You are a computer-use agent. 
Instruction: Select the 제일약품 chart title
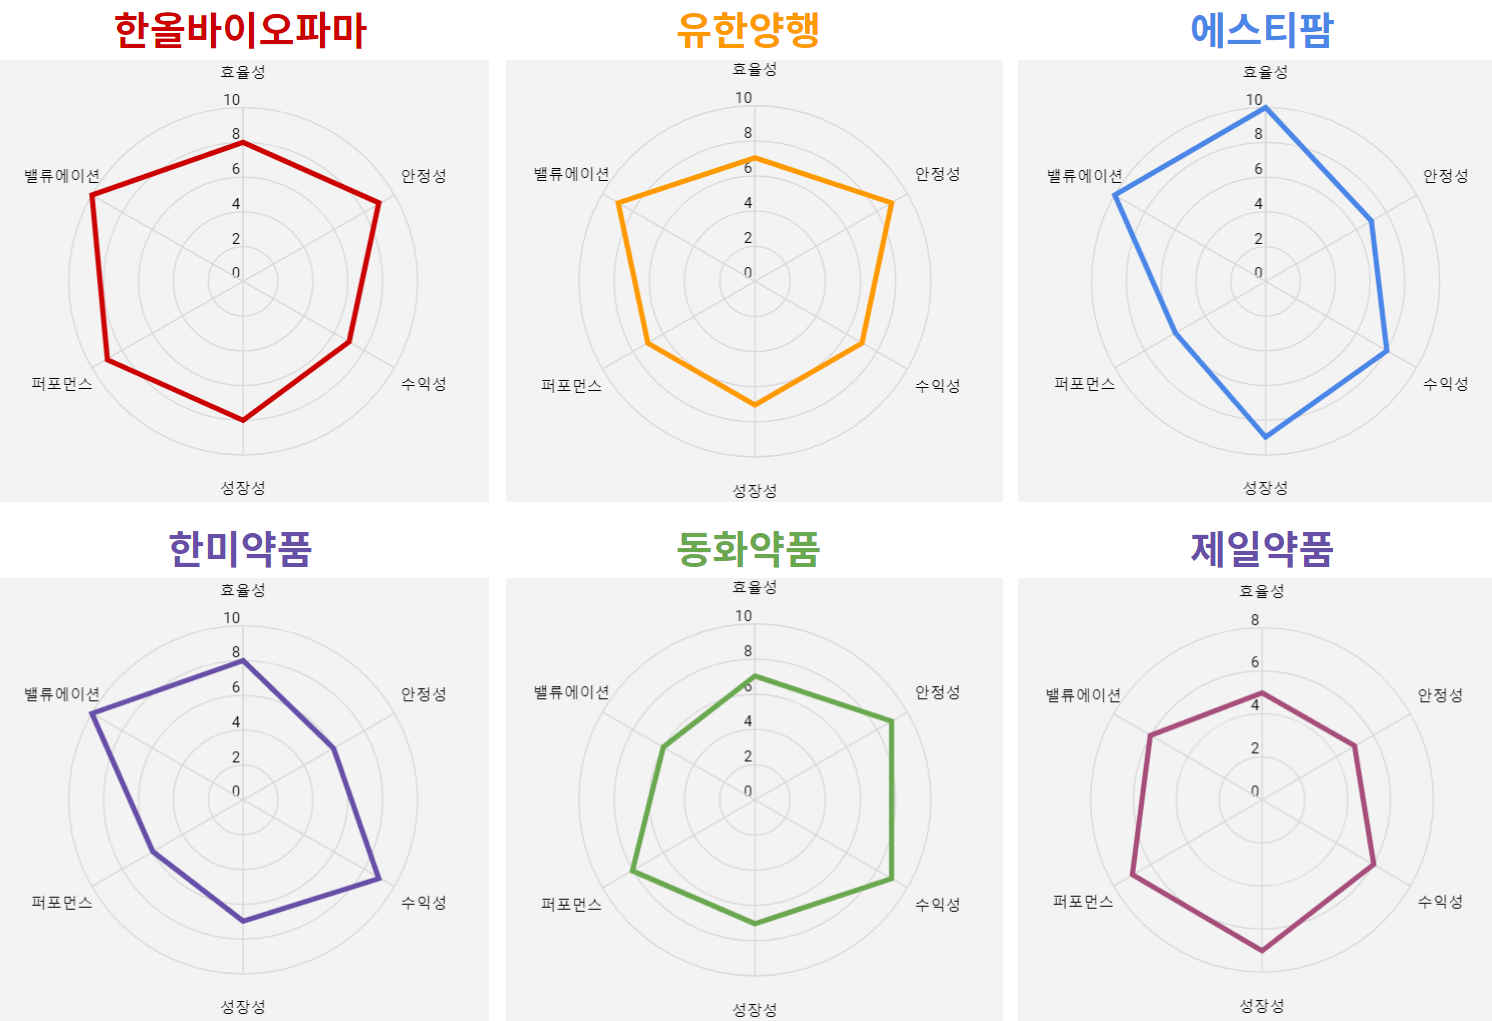click(x=1262, y=548)
